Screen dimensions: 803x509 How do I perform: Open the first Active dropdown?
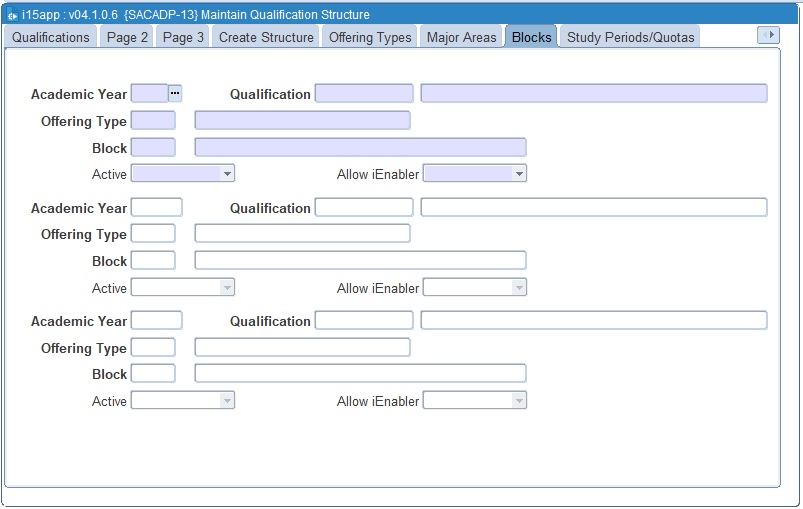[182, 174]
